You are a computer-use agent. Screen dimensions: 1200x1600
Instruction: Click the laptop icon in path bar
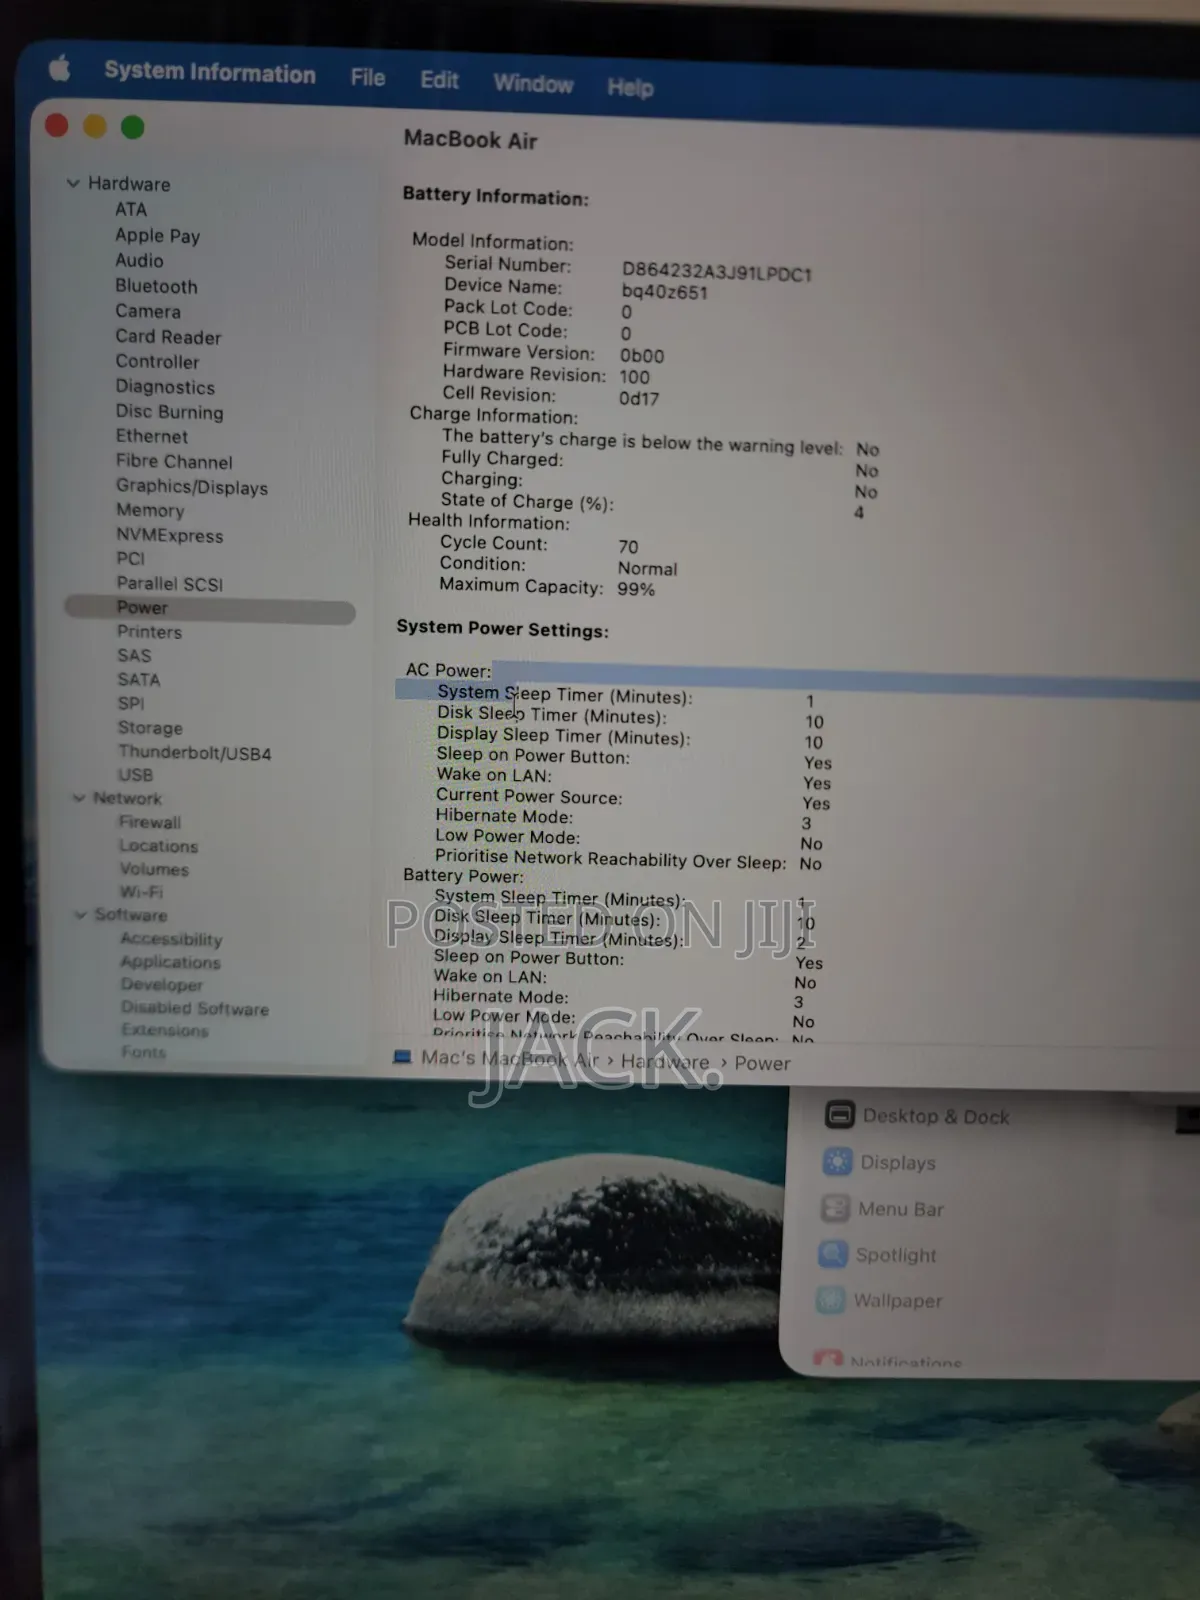coord(402,1056)
